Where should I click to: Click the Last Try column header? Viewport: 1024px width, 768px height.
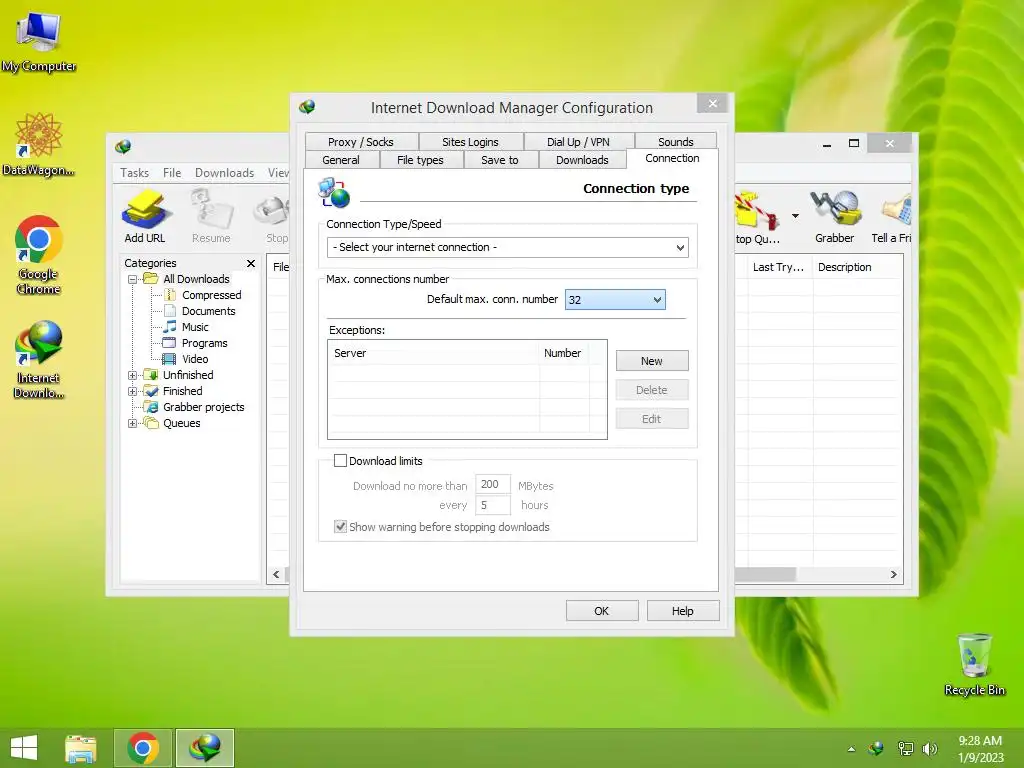[778, 267]
